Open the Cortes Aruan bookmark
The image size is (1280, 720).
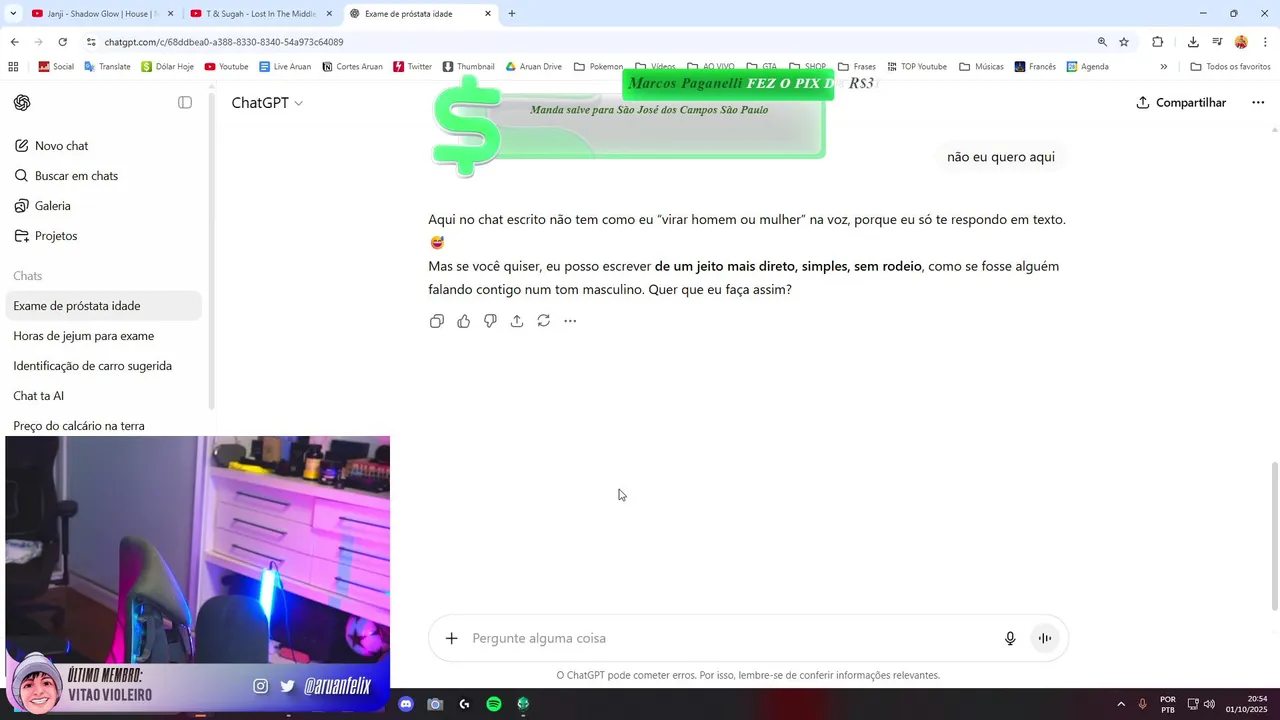pos(352,67)
